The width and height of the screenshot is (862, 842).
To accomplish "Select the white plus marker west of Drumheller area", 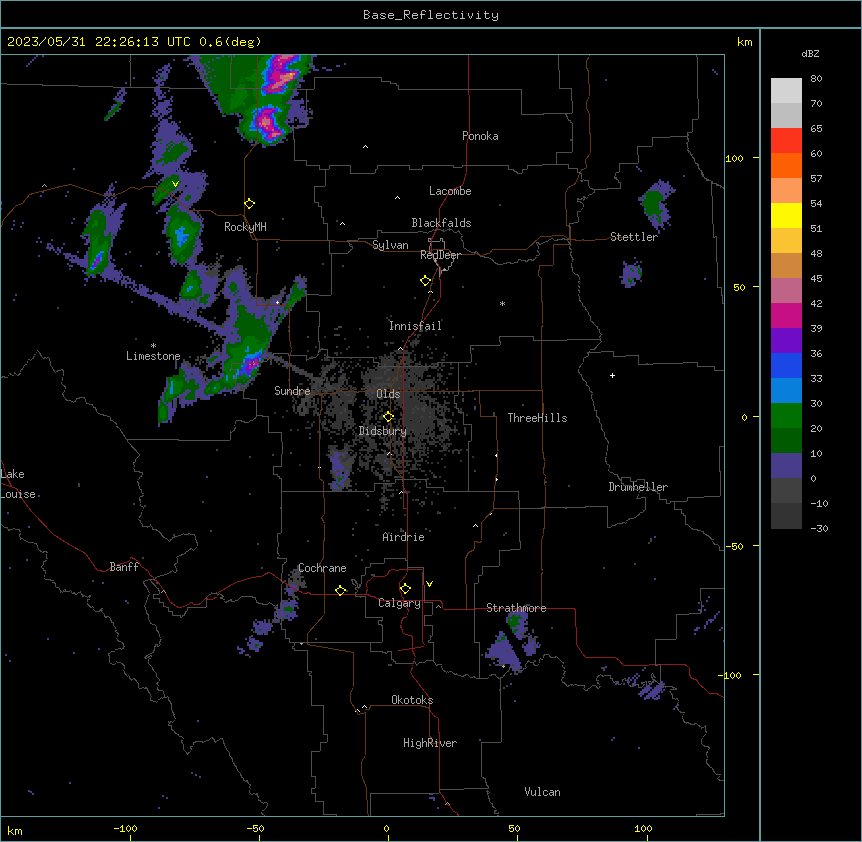I will 612,375.
